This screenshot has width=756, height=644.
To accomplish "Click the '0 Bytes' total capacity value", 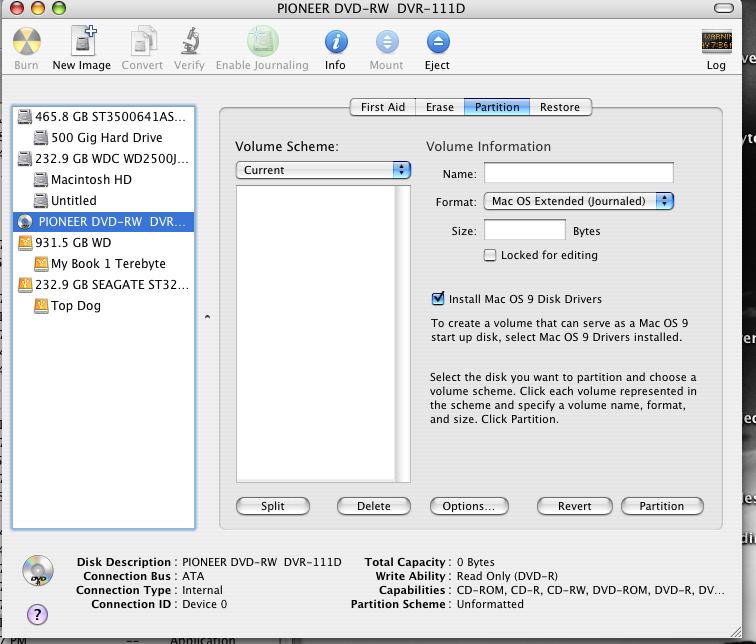I will [x=475, y=562].
